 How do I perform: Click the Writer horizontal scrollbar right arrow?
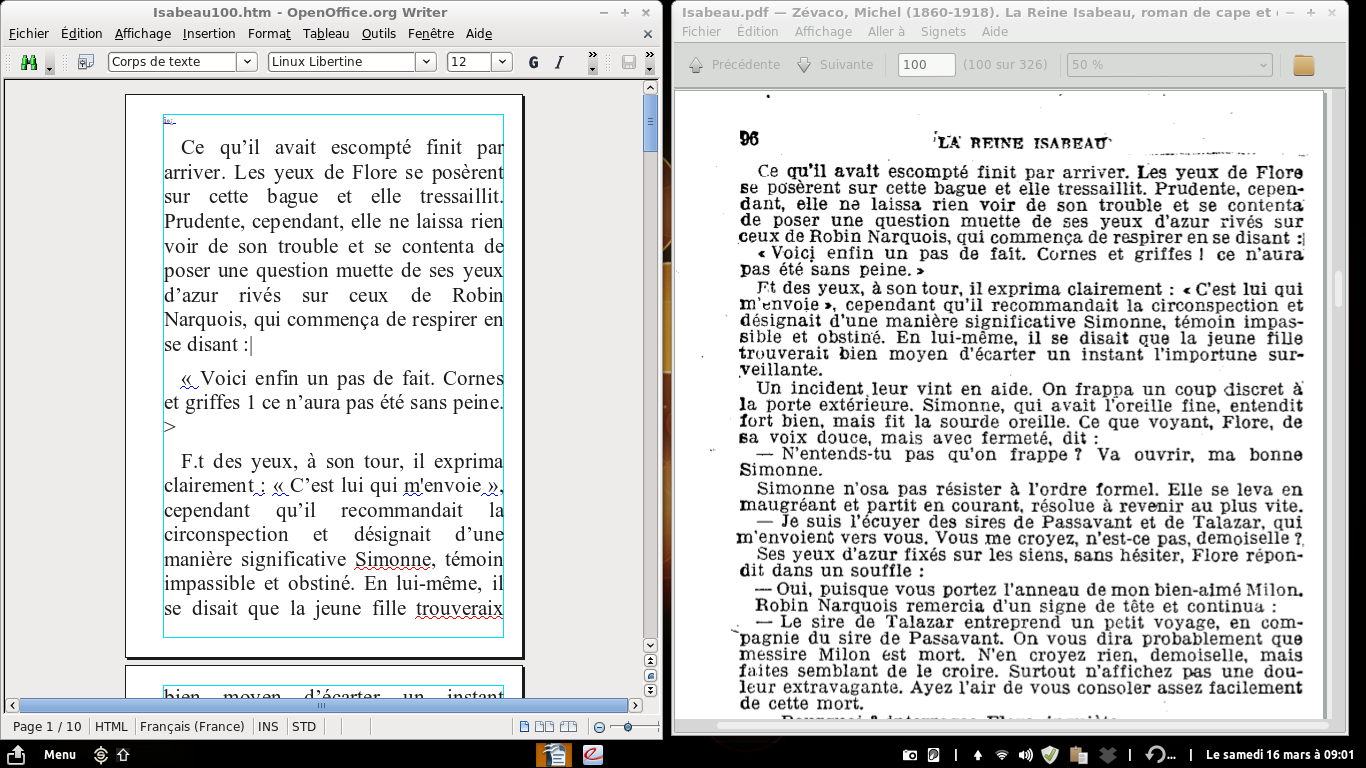coord(635,705)
